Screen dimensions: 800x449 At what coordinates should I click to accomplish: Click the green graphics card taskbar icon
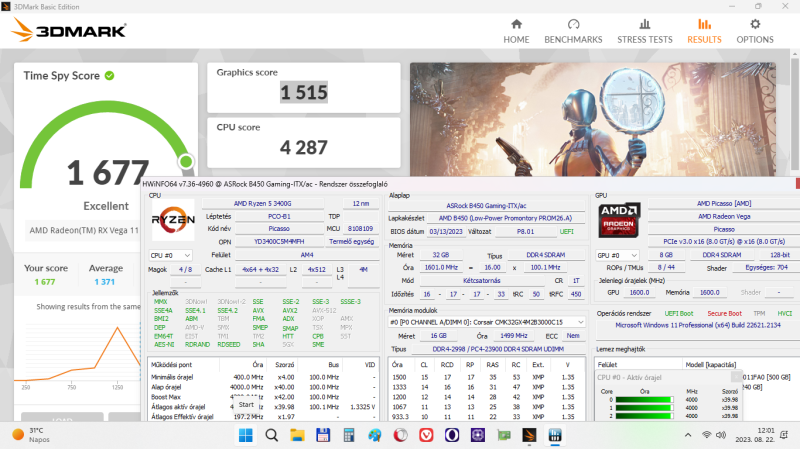pos(504,435)
